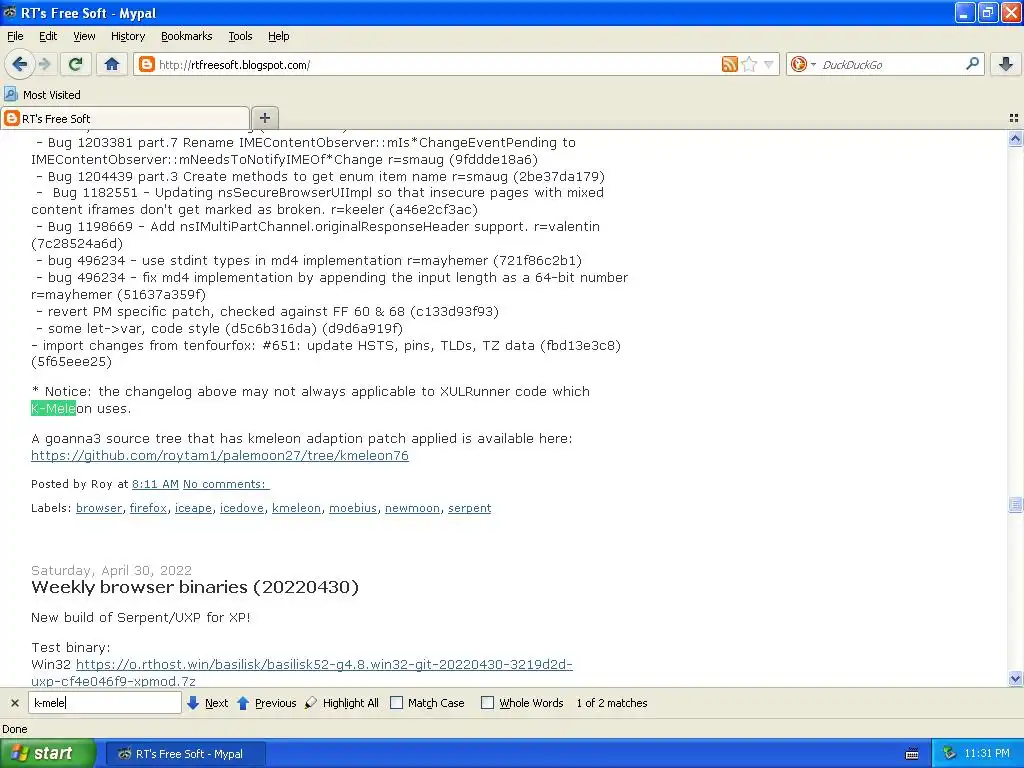Click the Mypal taskbar window button
The image size is (1024, 768).
tap(185, 754)
